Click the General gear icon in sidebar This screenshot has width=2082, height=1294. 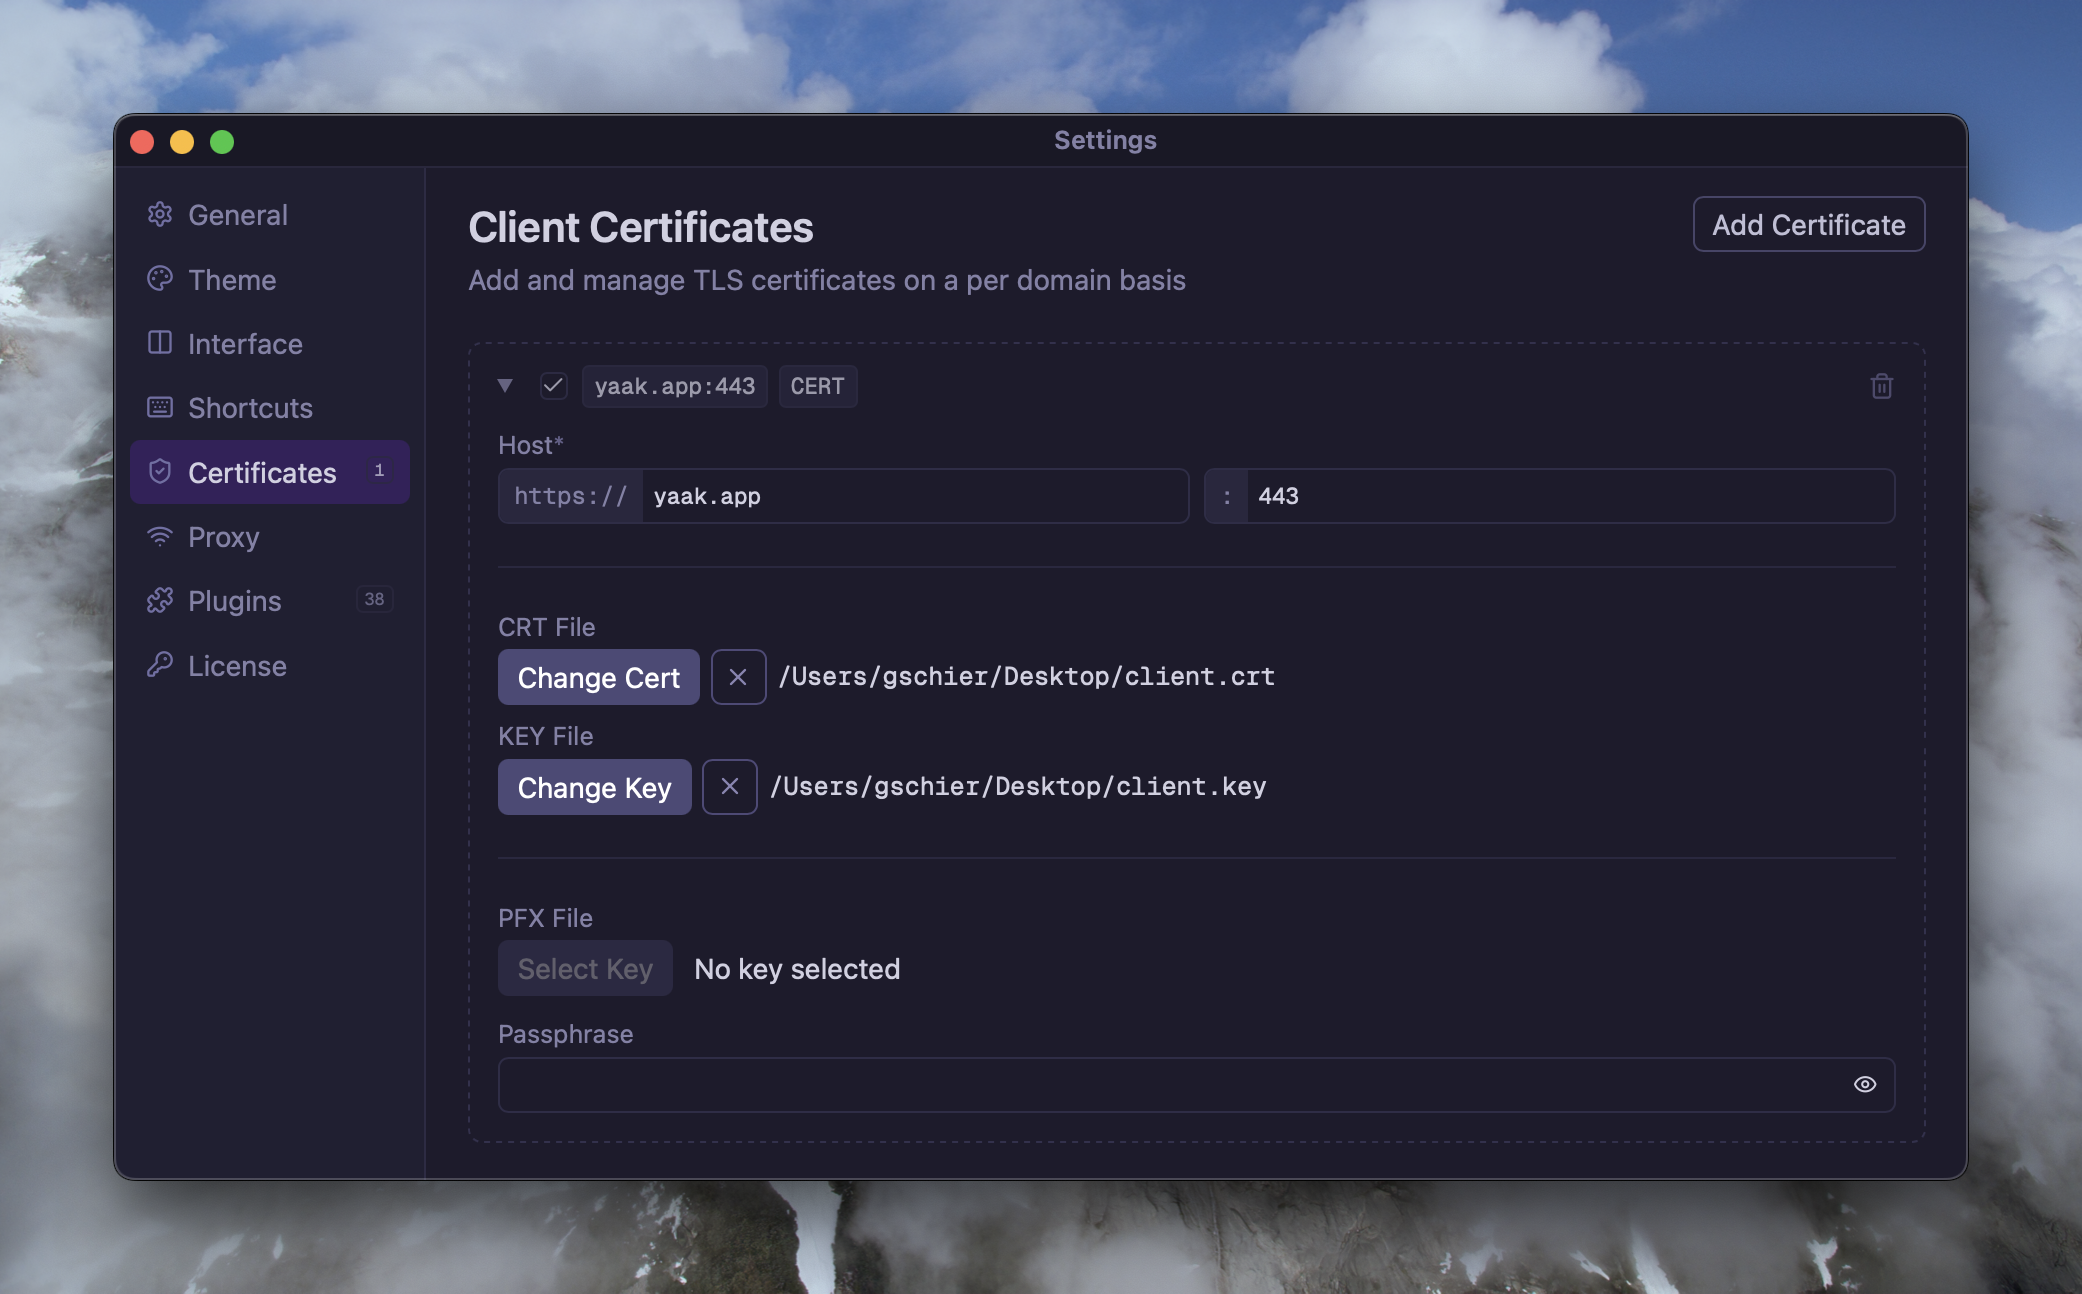click(160, 214)
